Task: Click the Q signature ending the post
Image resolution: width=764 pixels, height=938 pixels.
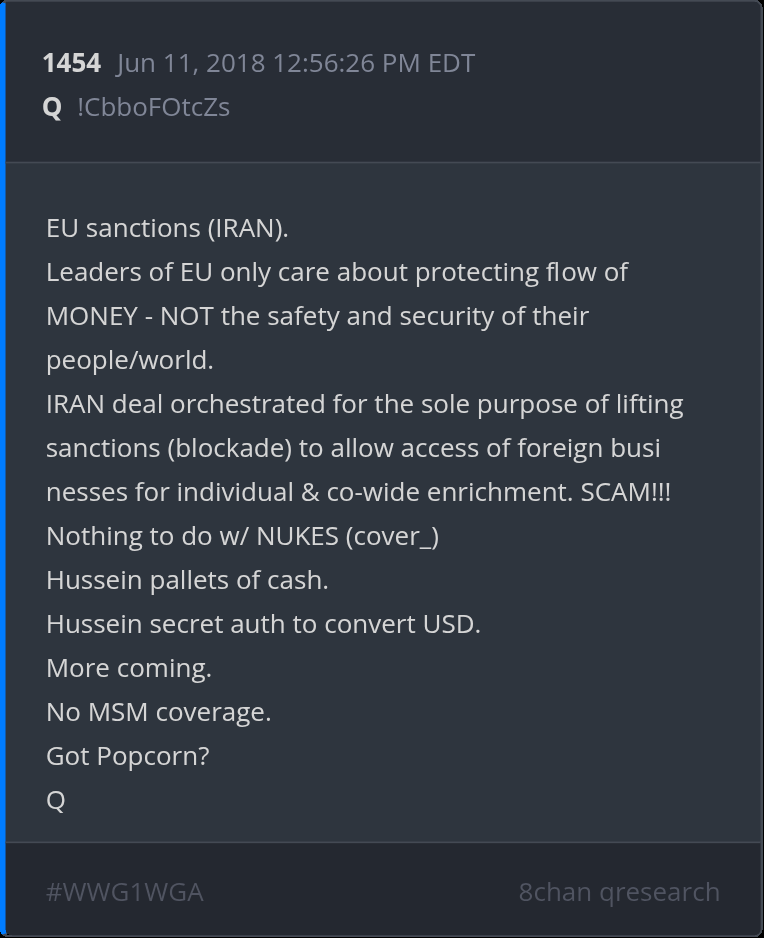Action: 56,800
